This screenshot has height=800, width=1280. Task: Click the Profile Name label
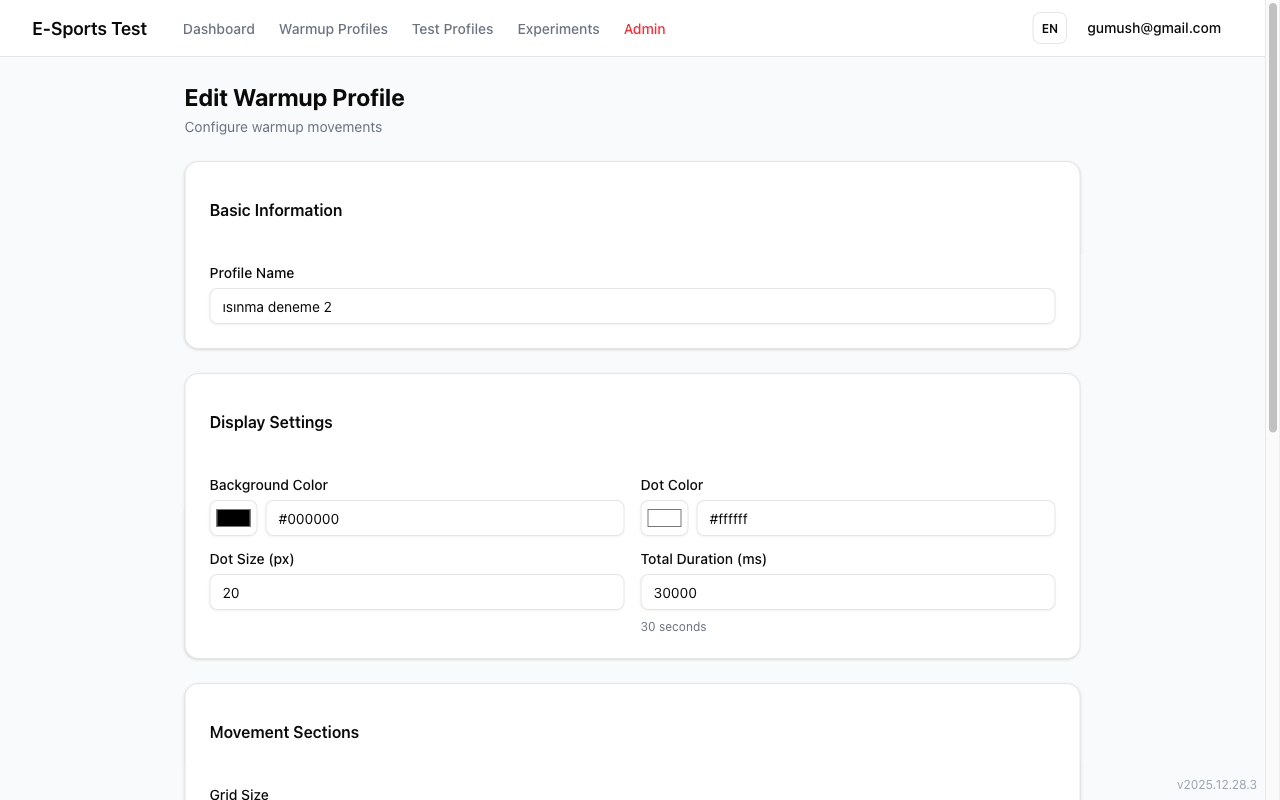pyautogui.click(x=251, y=273)
